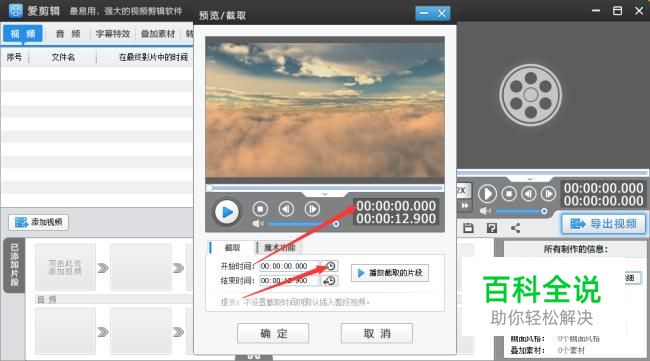Stop playback in the preview dialog
This screenshot has height=361, width=650.
click(x=260, y=209)
